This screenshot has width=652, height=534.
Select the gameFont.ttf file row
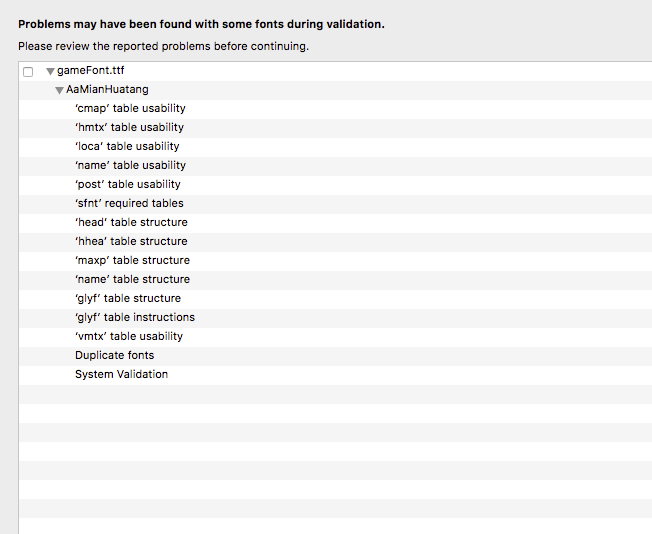[x=91, y=71]
